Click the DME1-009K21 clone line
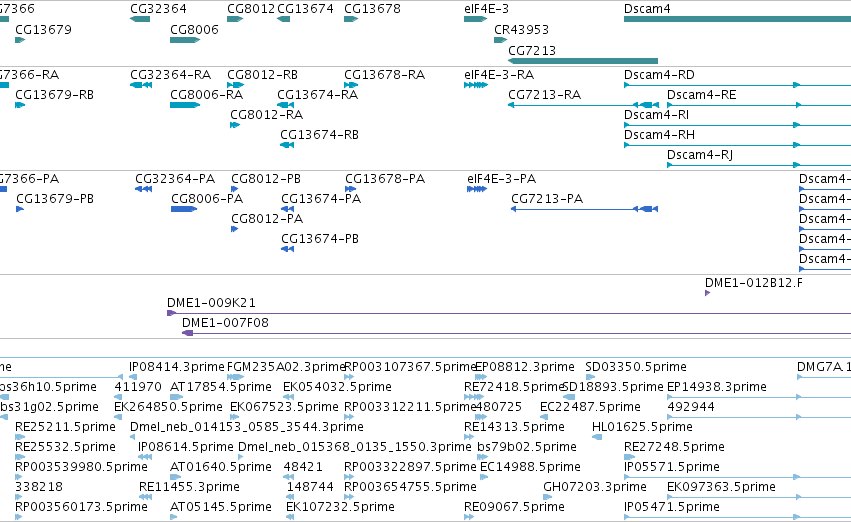 point(509,313)
